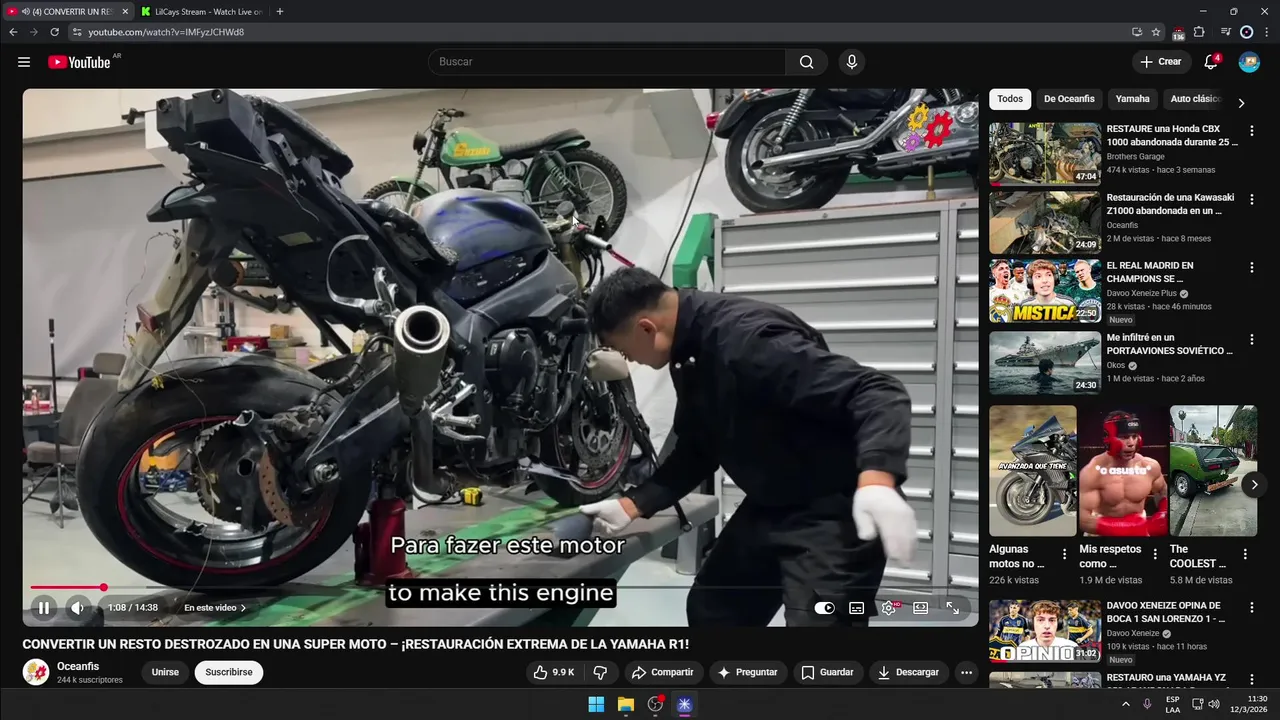Open the account avatar menu

pyautogui.click(x=1249, y=62)
